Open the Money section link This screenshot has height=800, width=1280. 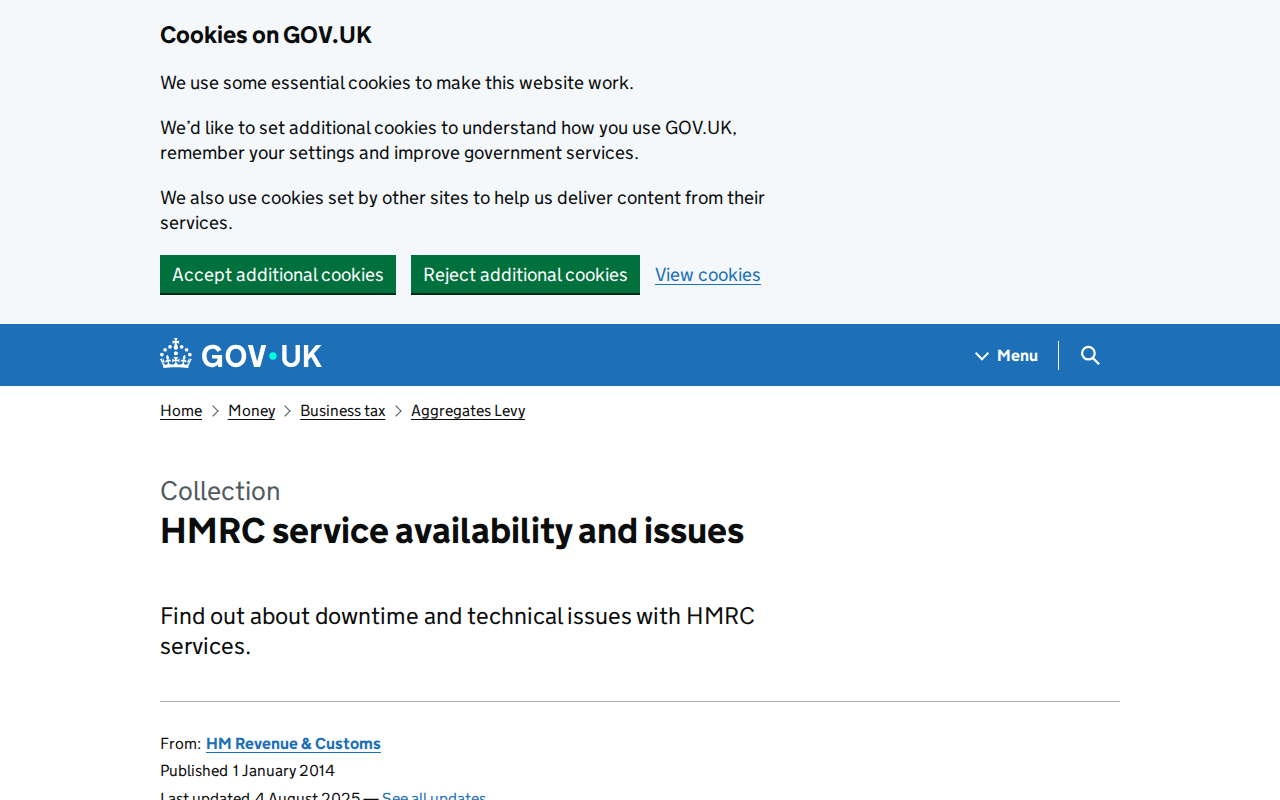coord(252,410)
